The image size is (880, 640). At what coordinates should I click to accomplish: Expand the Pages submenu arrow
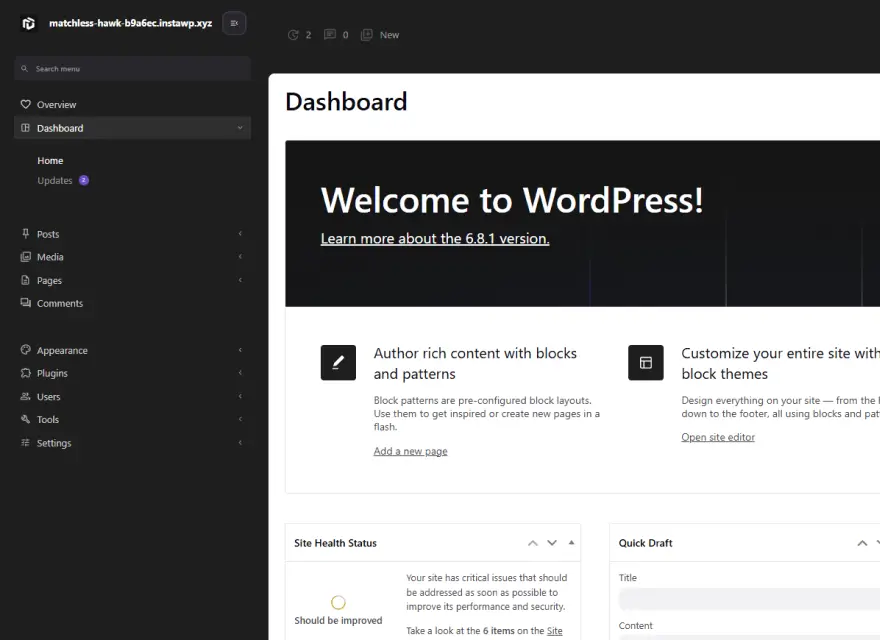click(x=240, y=280)
